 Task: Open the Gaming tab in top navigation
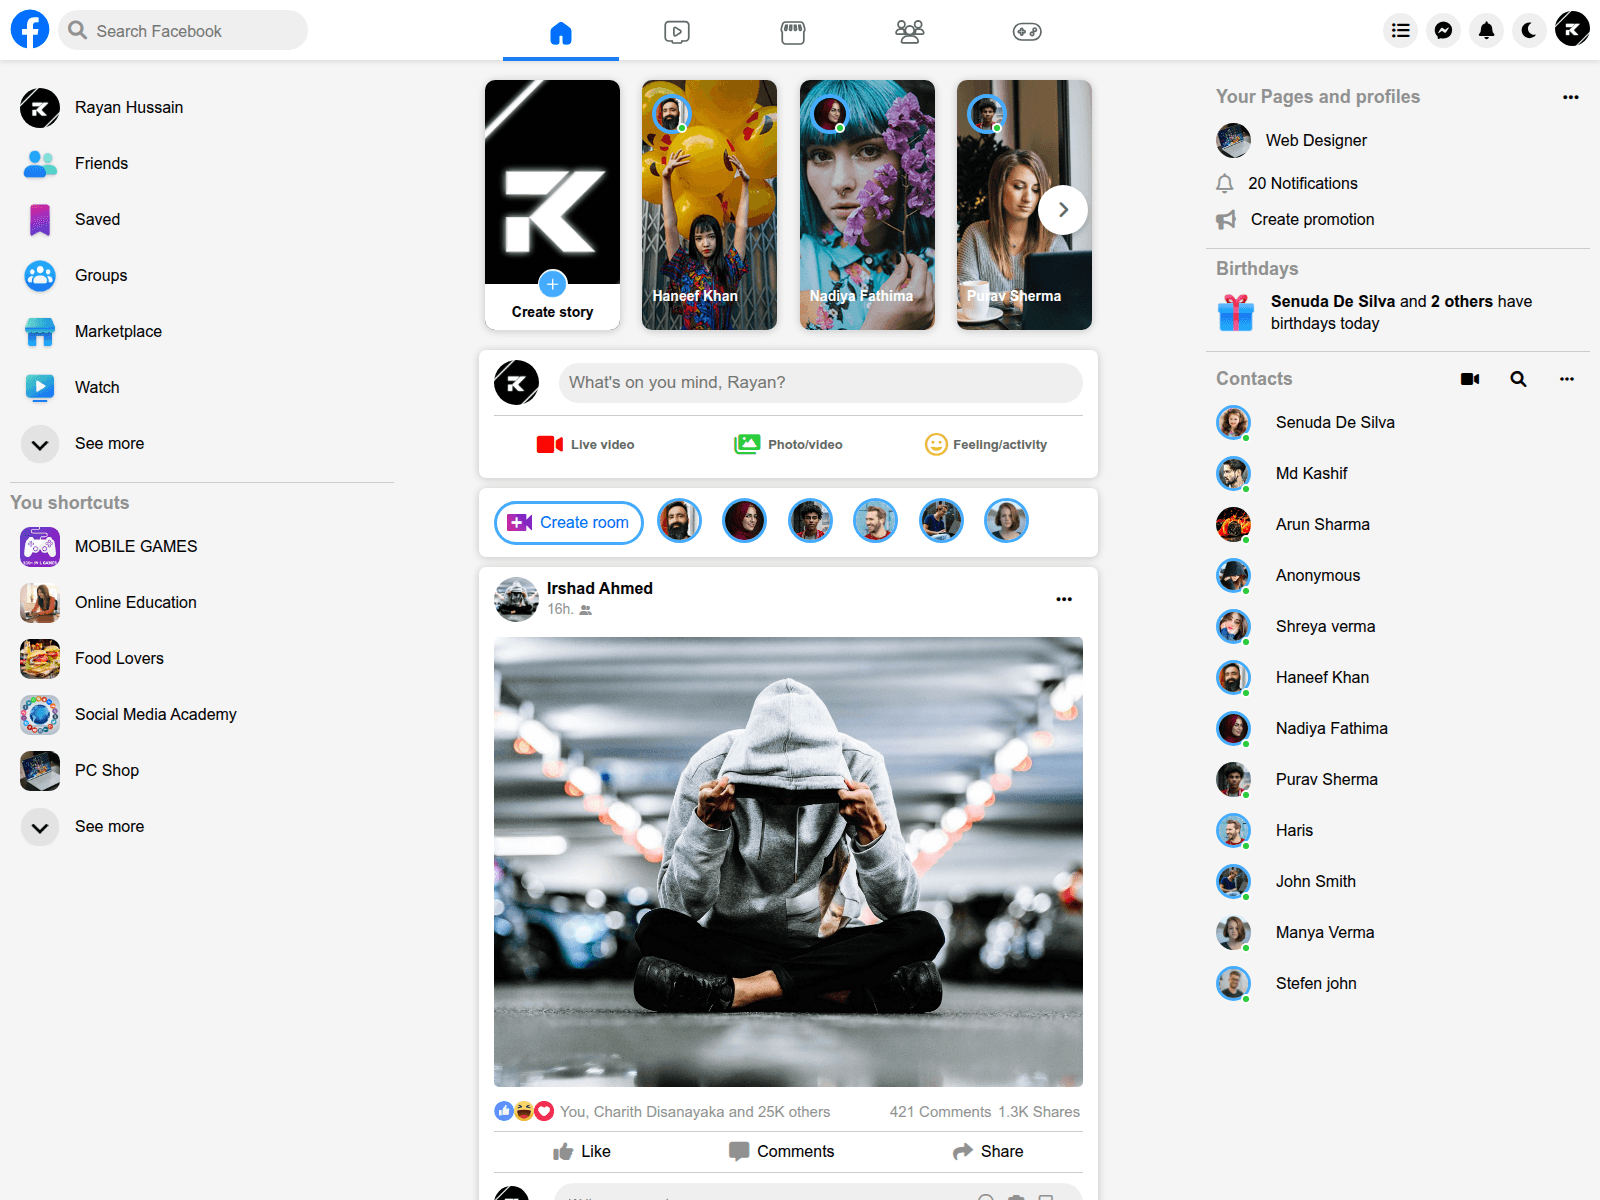point(1027,32)
